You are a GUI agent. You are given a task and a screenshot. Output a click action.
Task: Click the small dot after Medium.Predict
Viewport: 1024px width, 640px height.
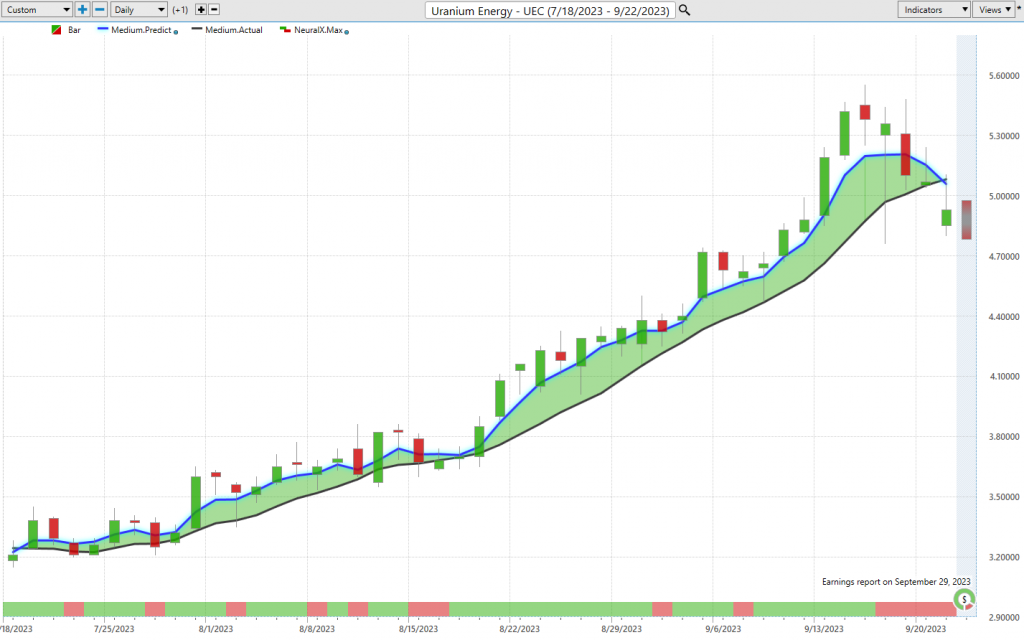176,32
